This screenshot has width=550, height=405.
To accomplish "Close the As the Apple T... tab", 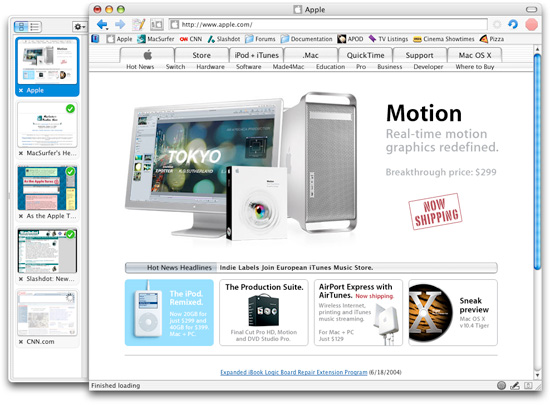I will coord(21,216).
